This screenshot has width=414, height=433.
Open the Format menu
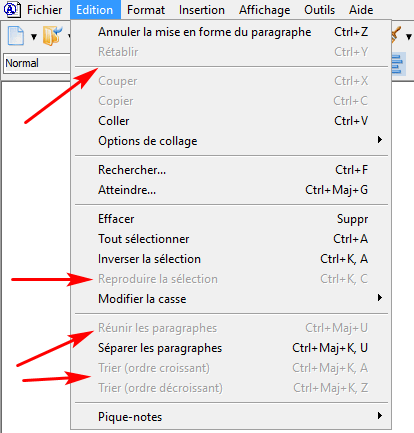146,10
